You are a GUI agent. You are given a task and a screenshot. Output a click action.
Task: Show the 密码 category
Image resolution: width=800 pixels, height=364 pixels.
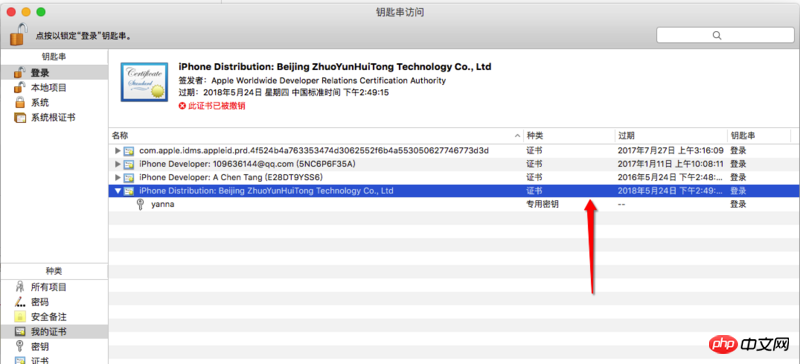click(54, 302)
